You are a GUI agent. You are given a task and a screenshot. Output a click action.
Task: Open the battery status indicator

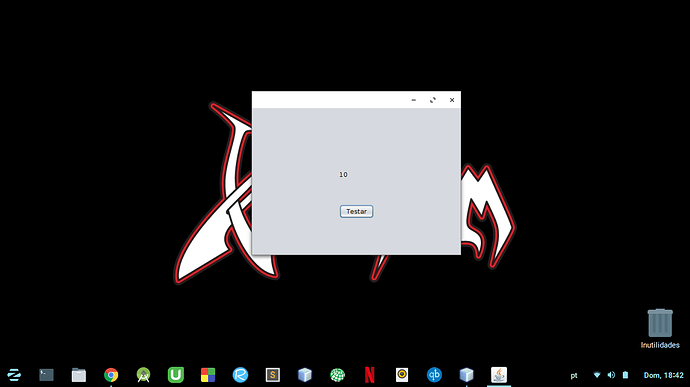click(625, 375)
